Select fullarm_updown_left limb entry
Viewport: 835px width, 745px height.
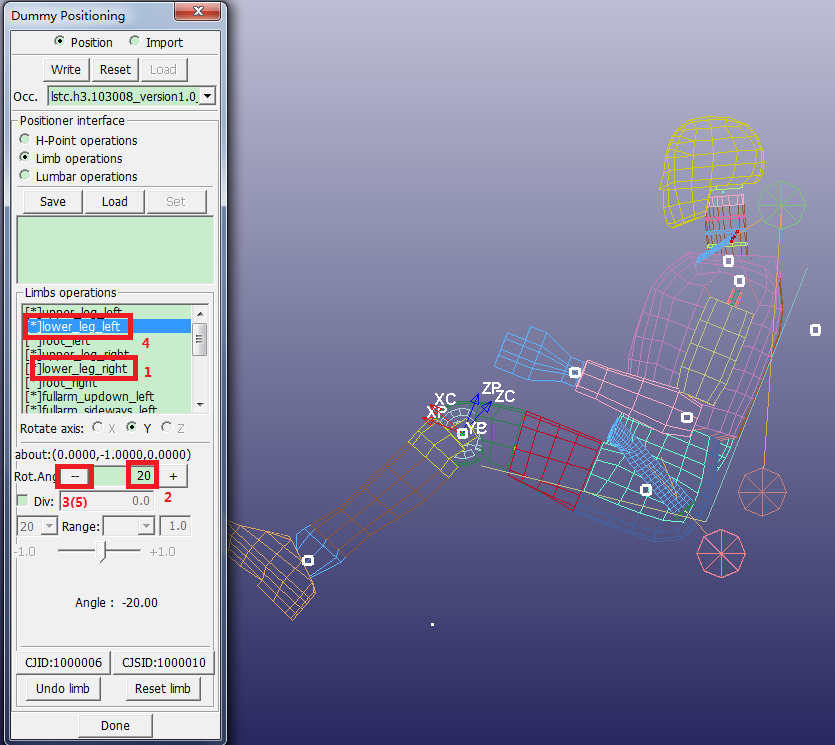pyautogui.click(x=91, y=396)
